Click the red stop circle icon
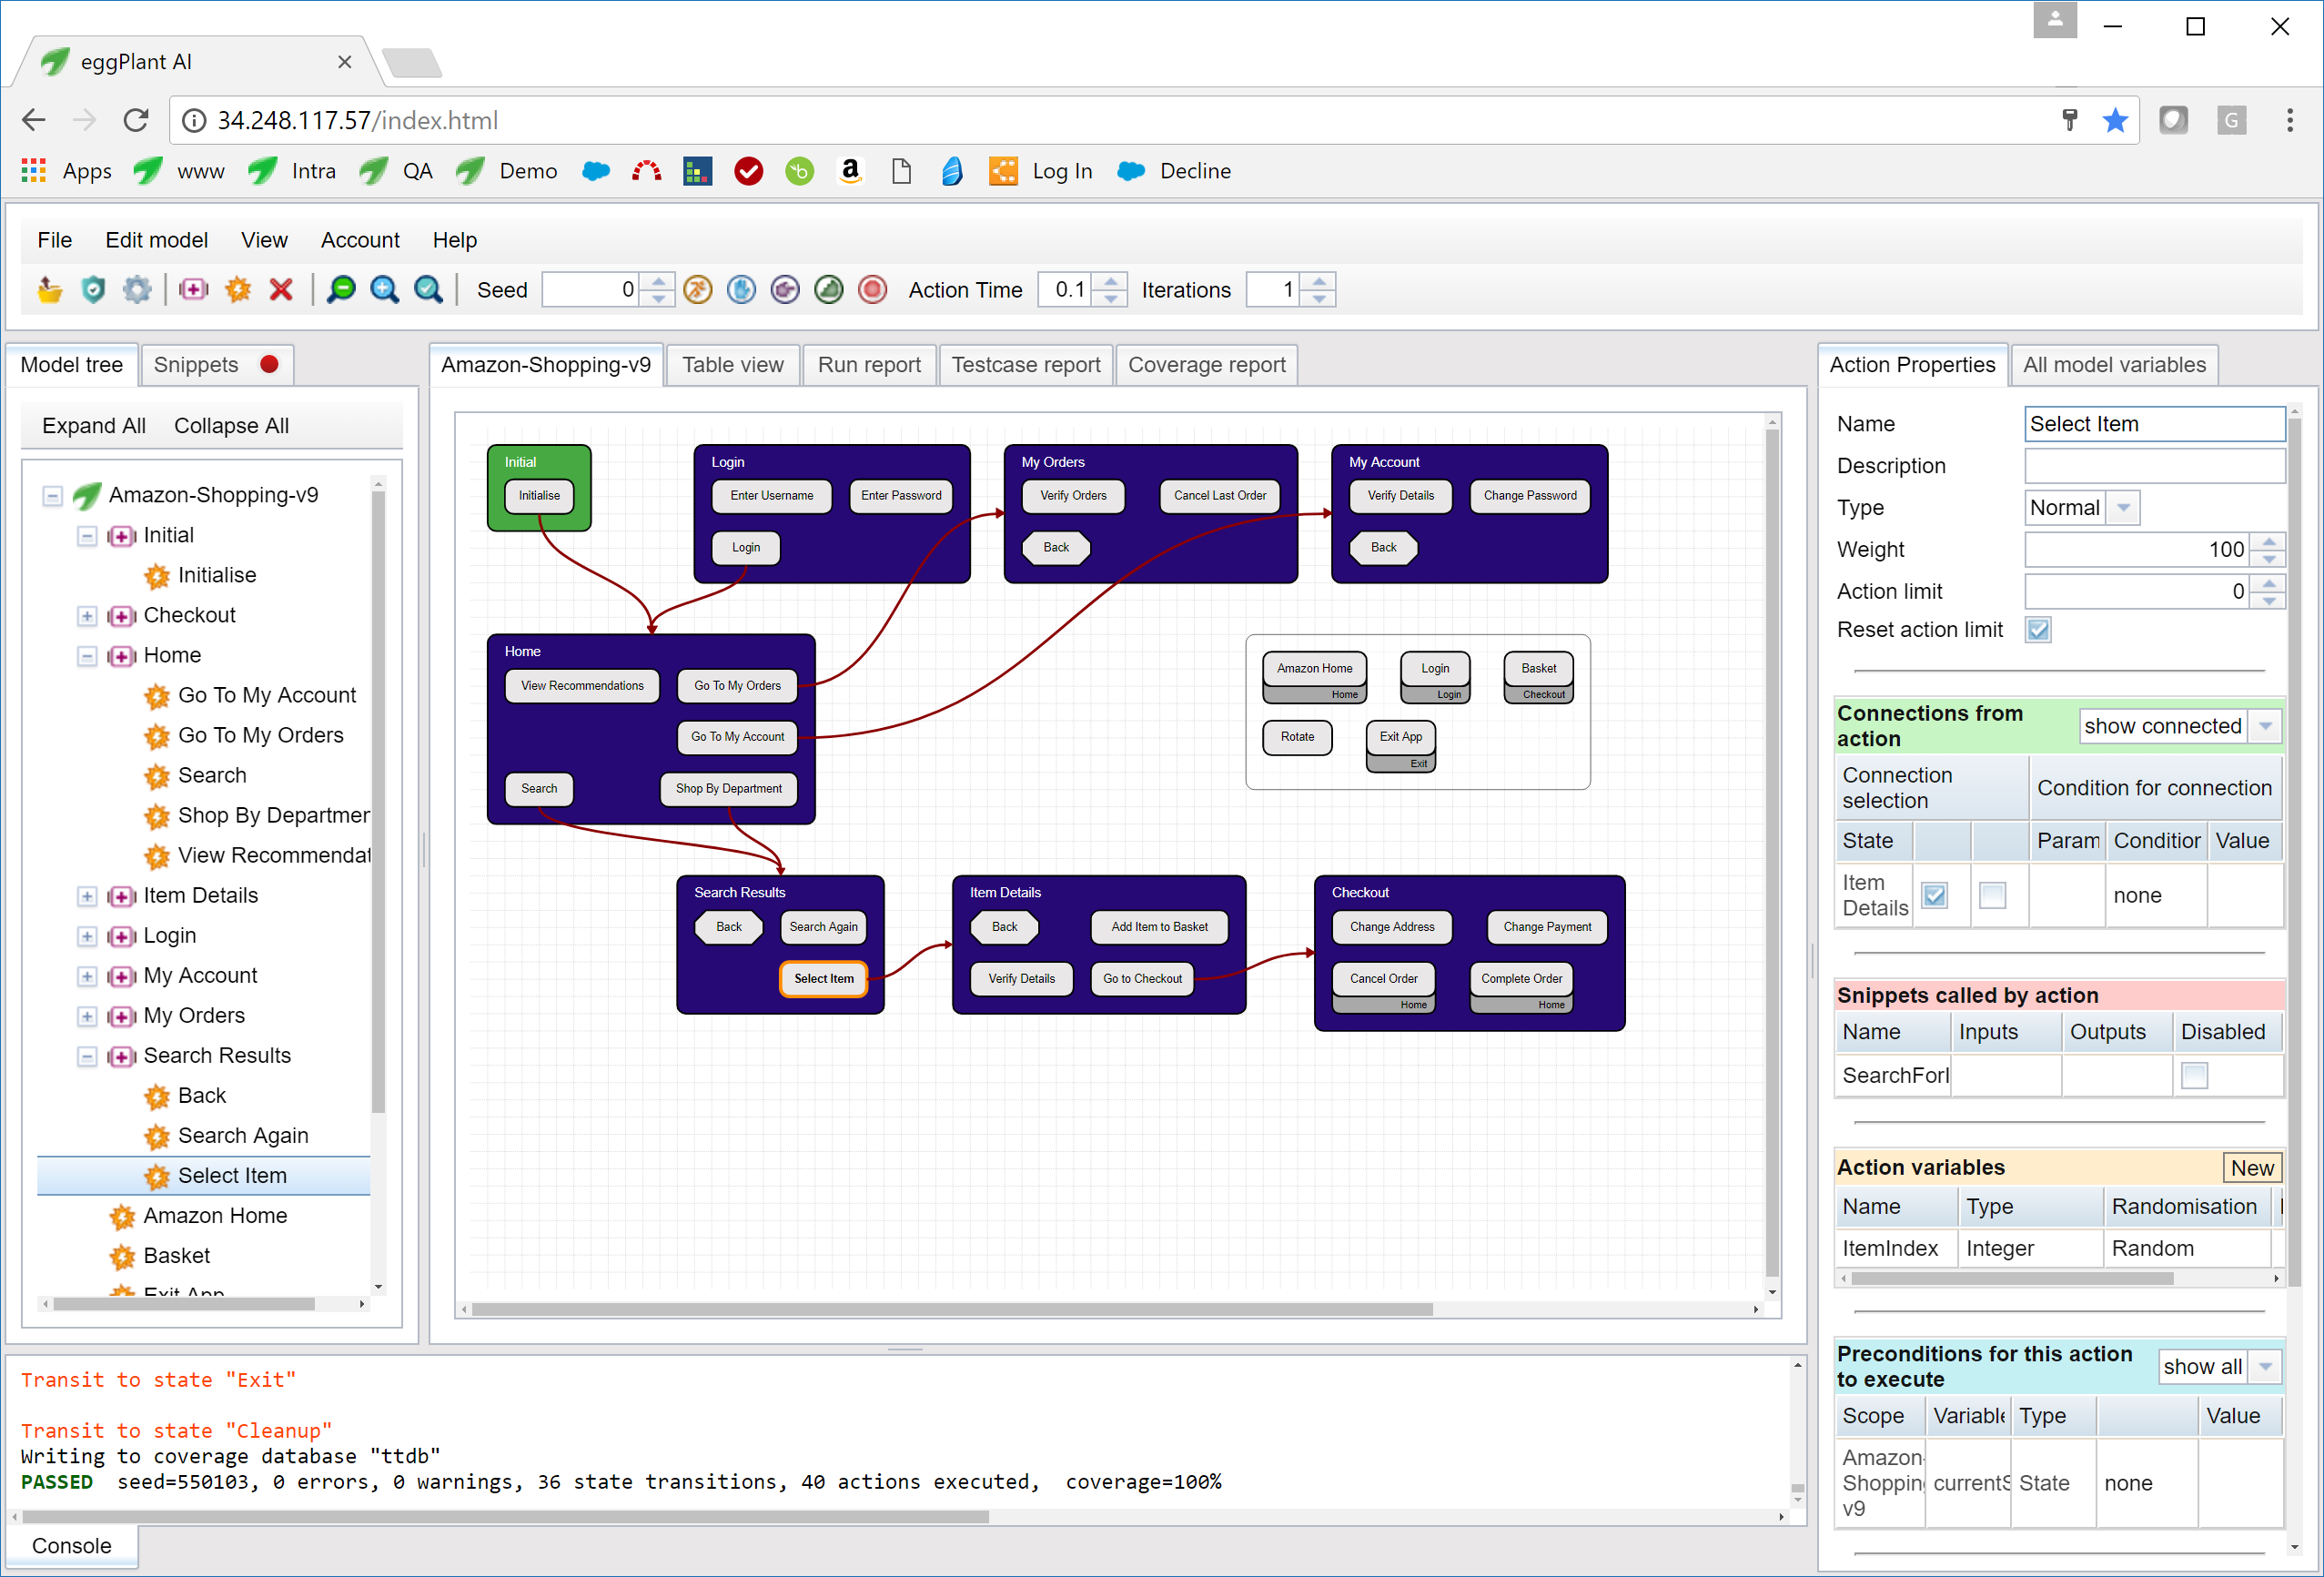Image resolution: width=2324 pixels, height=1577 pixels. pos(873,290)
